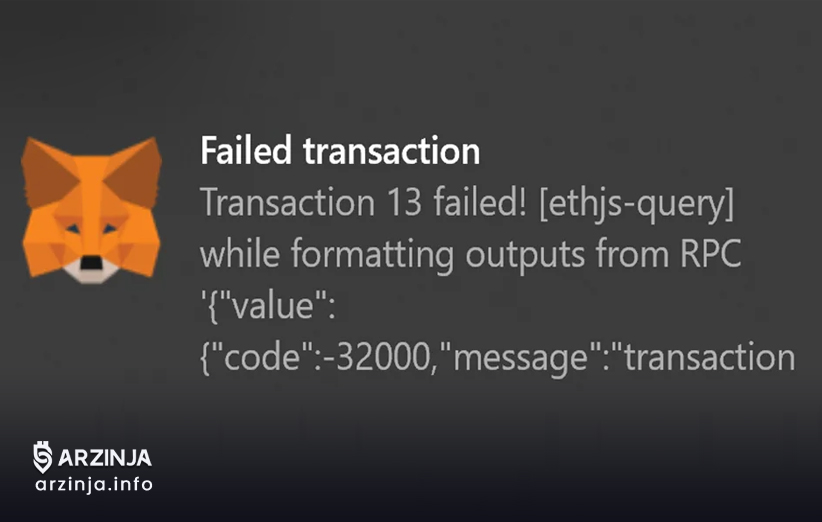
Task: Click the ARZINJA wordmark text
Action: (105, 458)
